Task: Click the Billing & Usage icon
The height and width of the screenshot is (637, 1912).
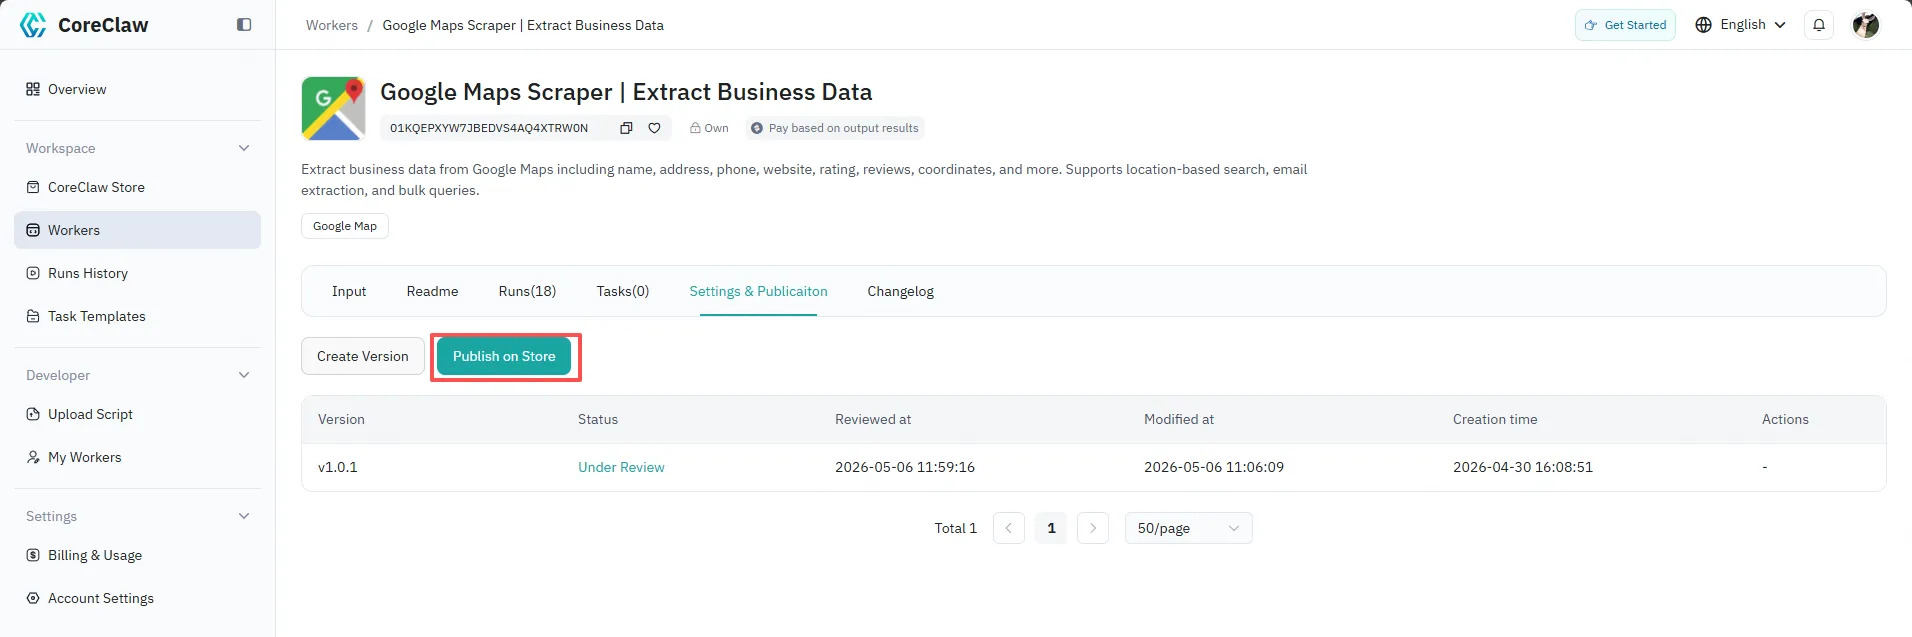Action: click(x=33, y=555)
